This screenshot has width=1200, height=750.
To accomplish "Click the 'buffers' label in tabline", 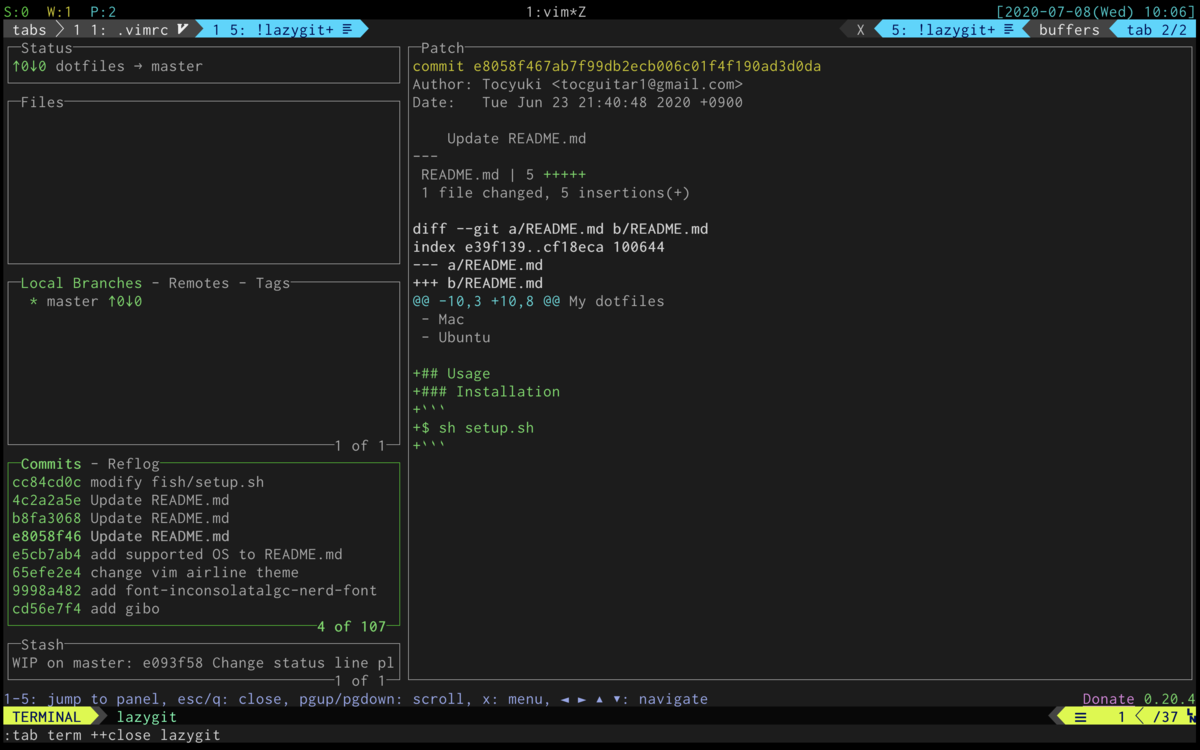I will click(x=1069, y=30).
